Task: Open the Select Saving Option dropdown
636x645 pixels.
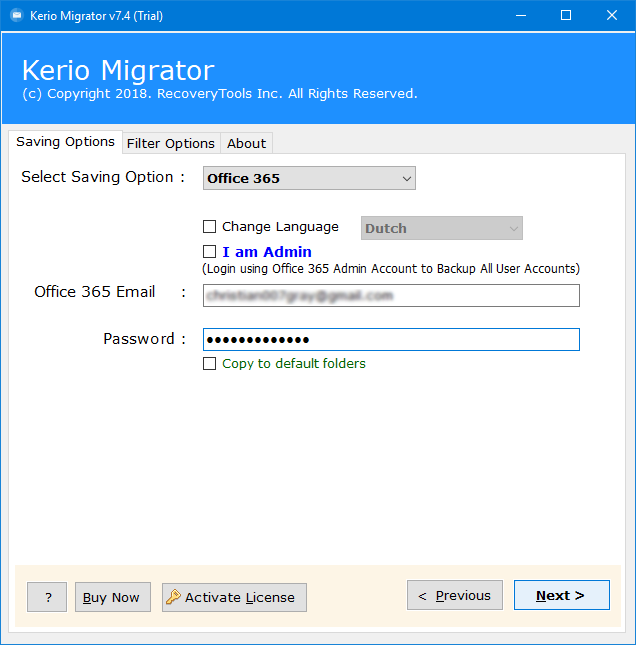Action: (309, 178)
